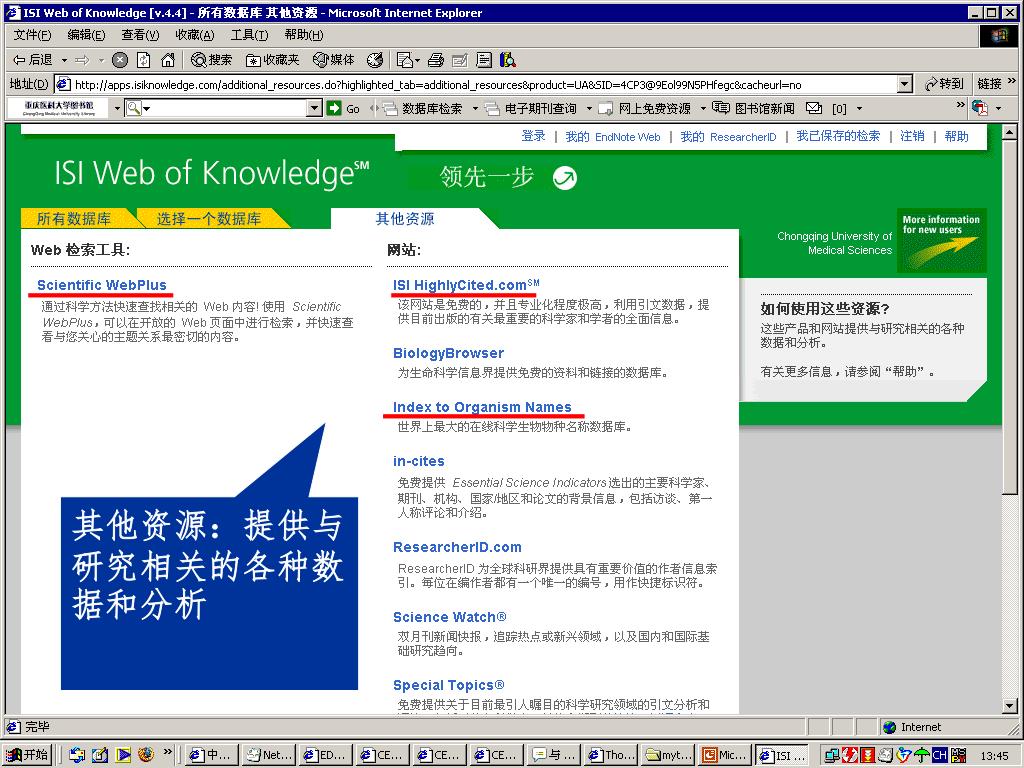Open the 收藏夹 favorites button
Viewport: 1024px width, 768px height.
[x=272, y=61]
